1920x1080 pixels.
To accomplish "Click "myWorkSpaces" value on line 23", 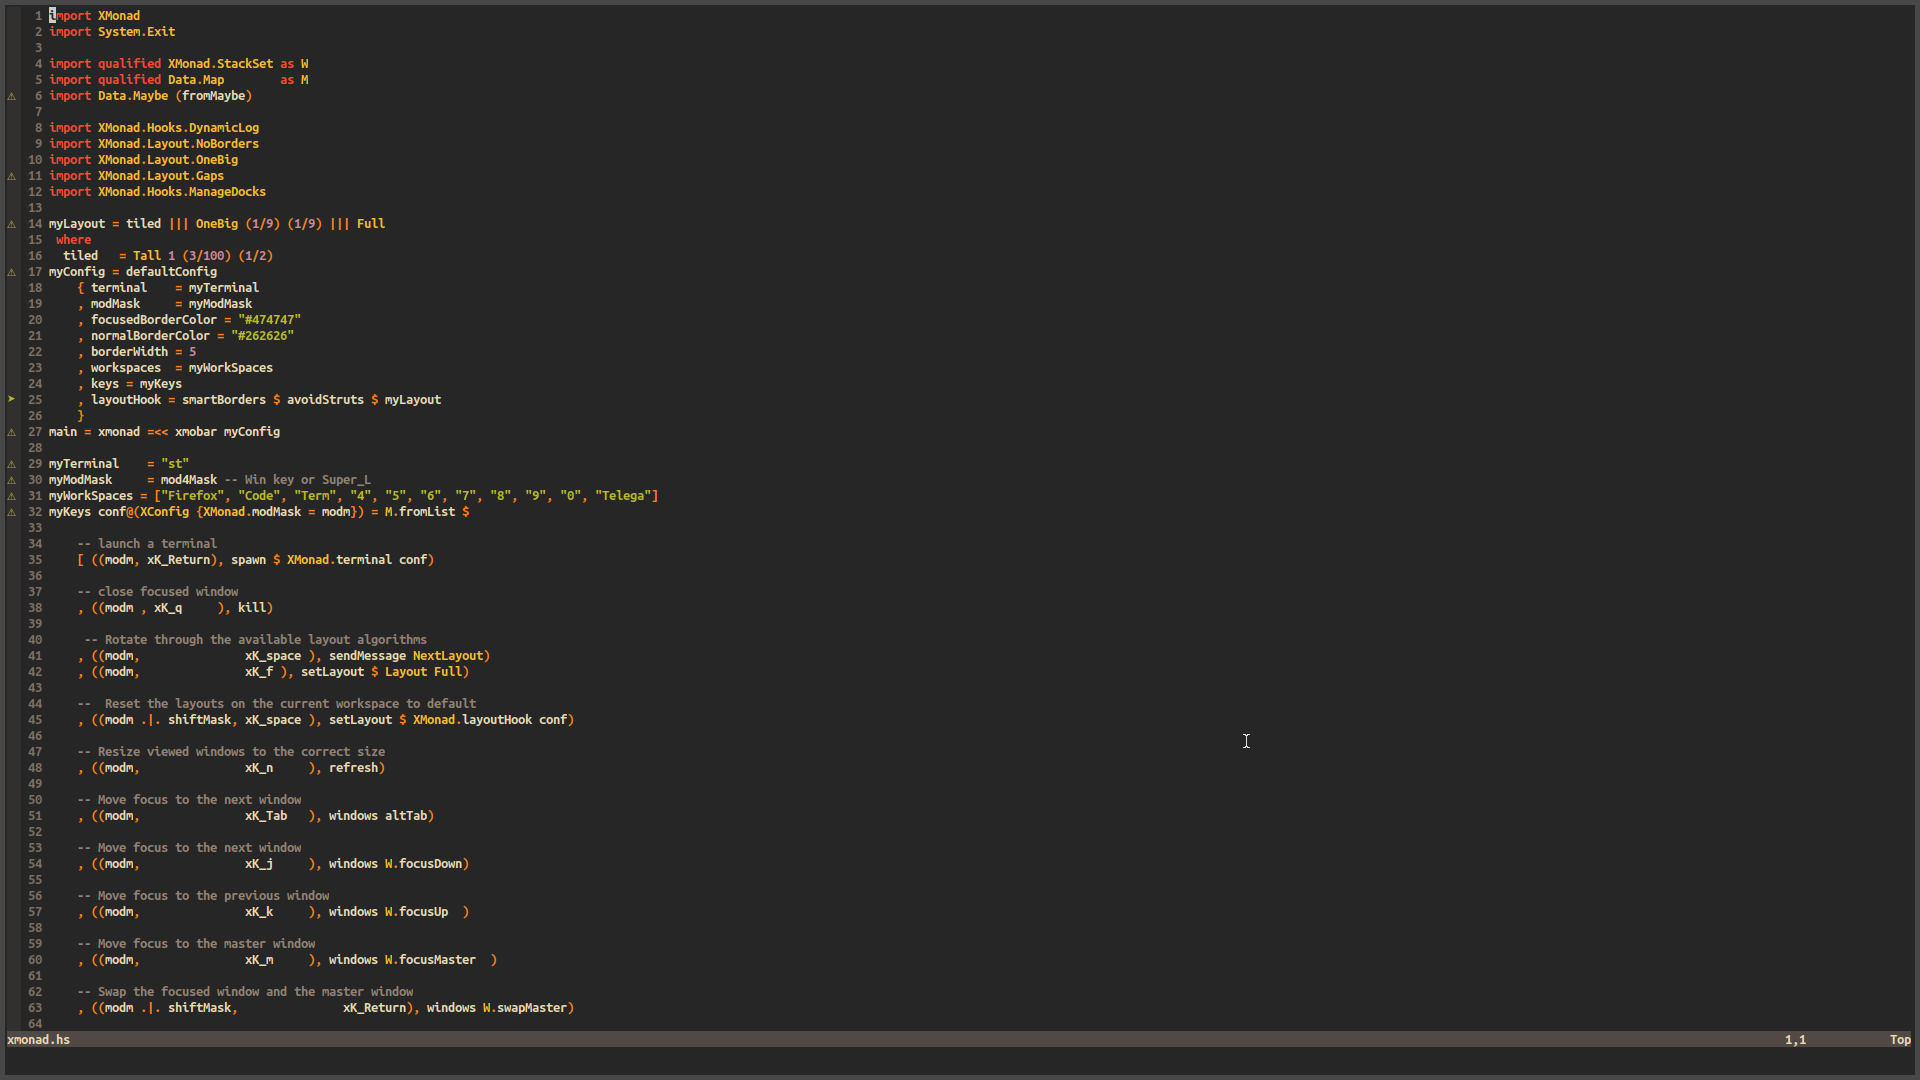I will (231, 368).
